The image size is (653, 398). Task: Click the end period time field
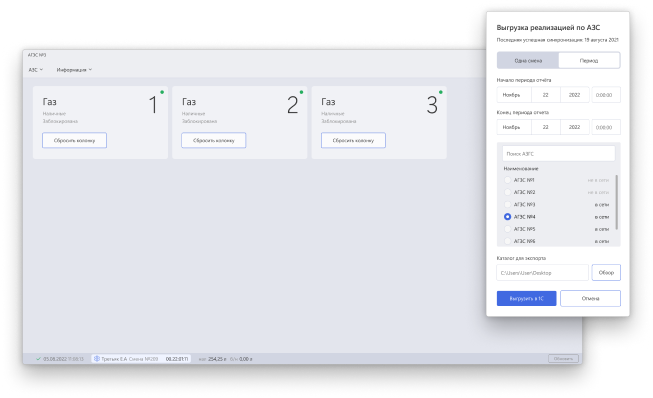click(606, 127)
